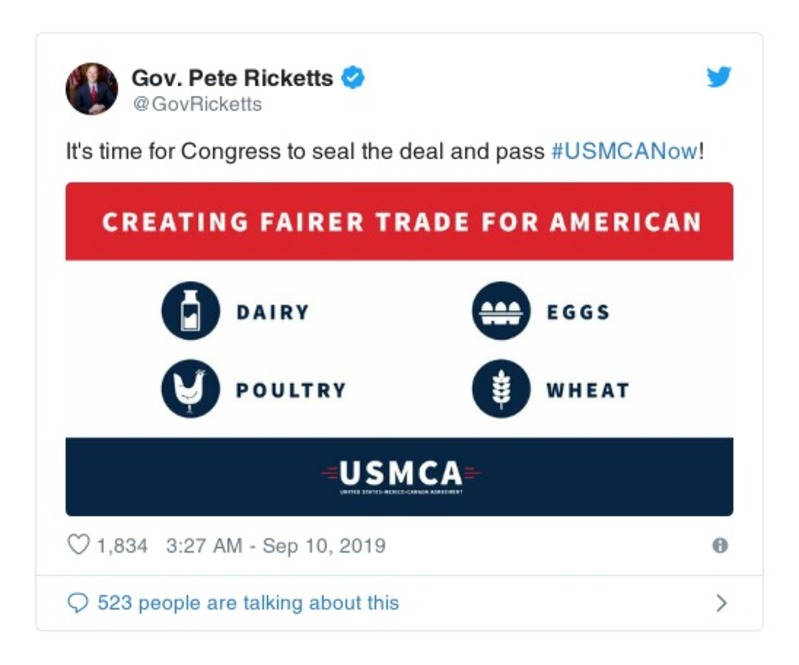Click the poultry chicken icon
Image resolution: width=799 pixels, height=665 pixels.
point(189,389)
